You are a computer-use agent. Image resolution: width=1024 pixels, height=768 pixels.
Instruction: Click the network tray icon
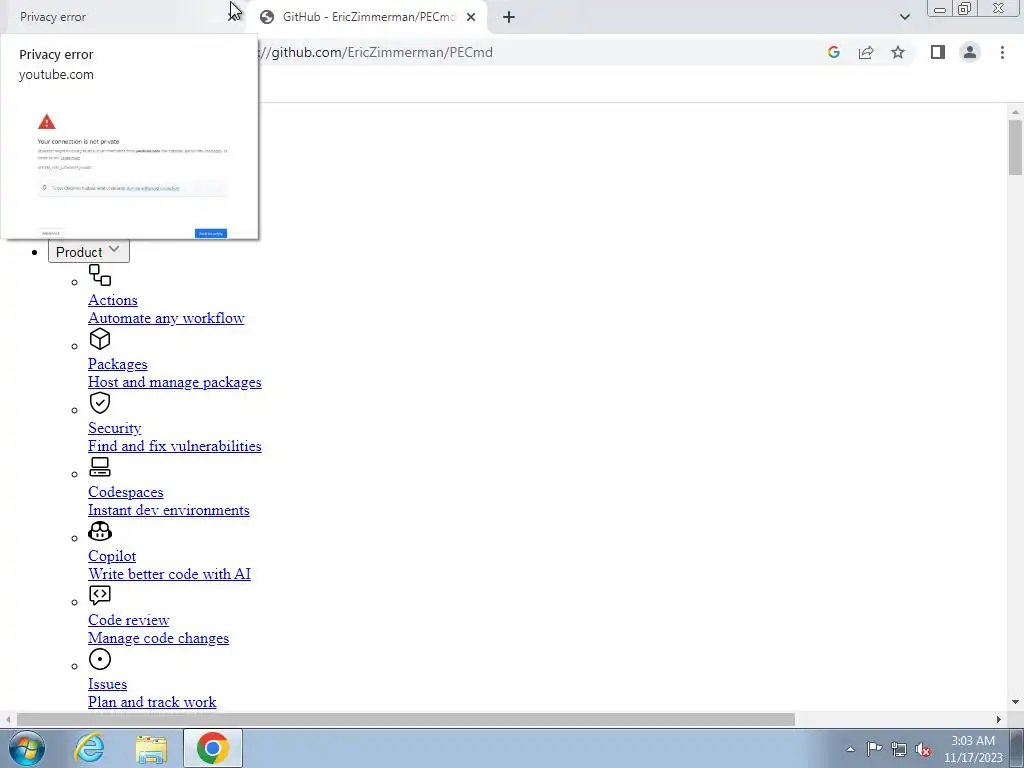(899, 749)
